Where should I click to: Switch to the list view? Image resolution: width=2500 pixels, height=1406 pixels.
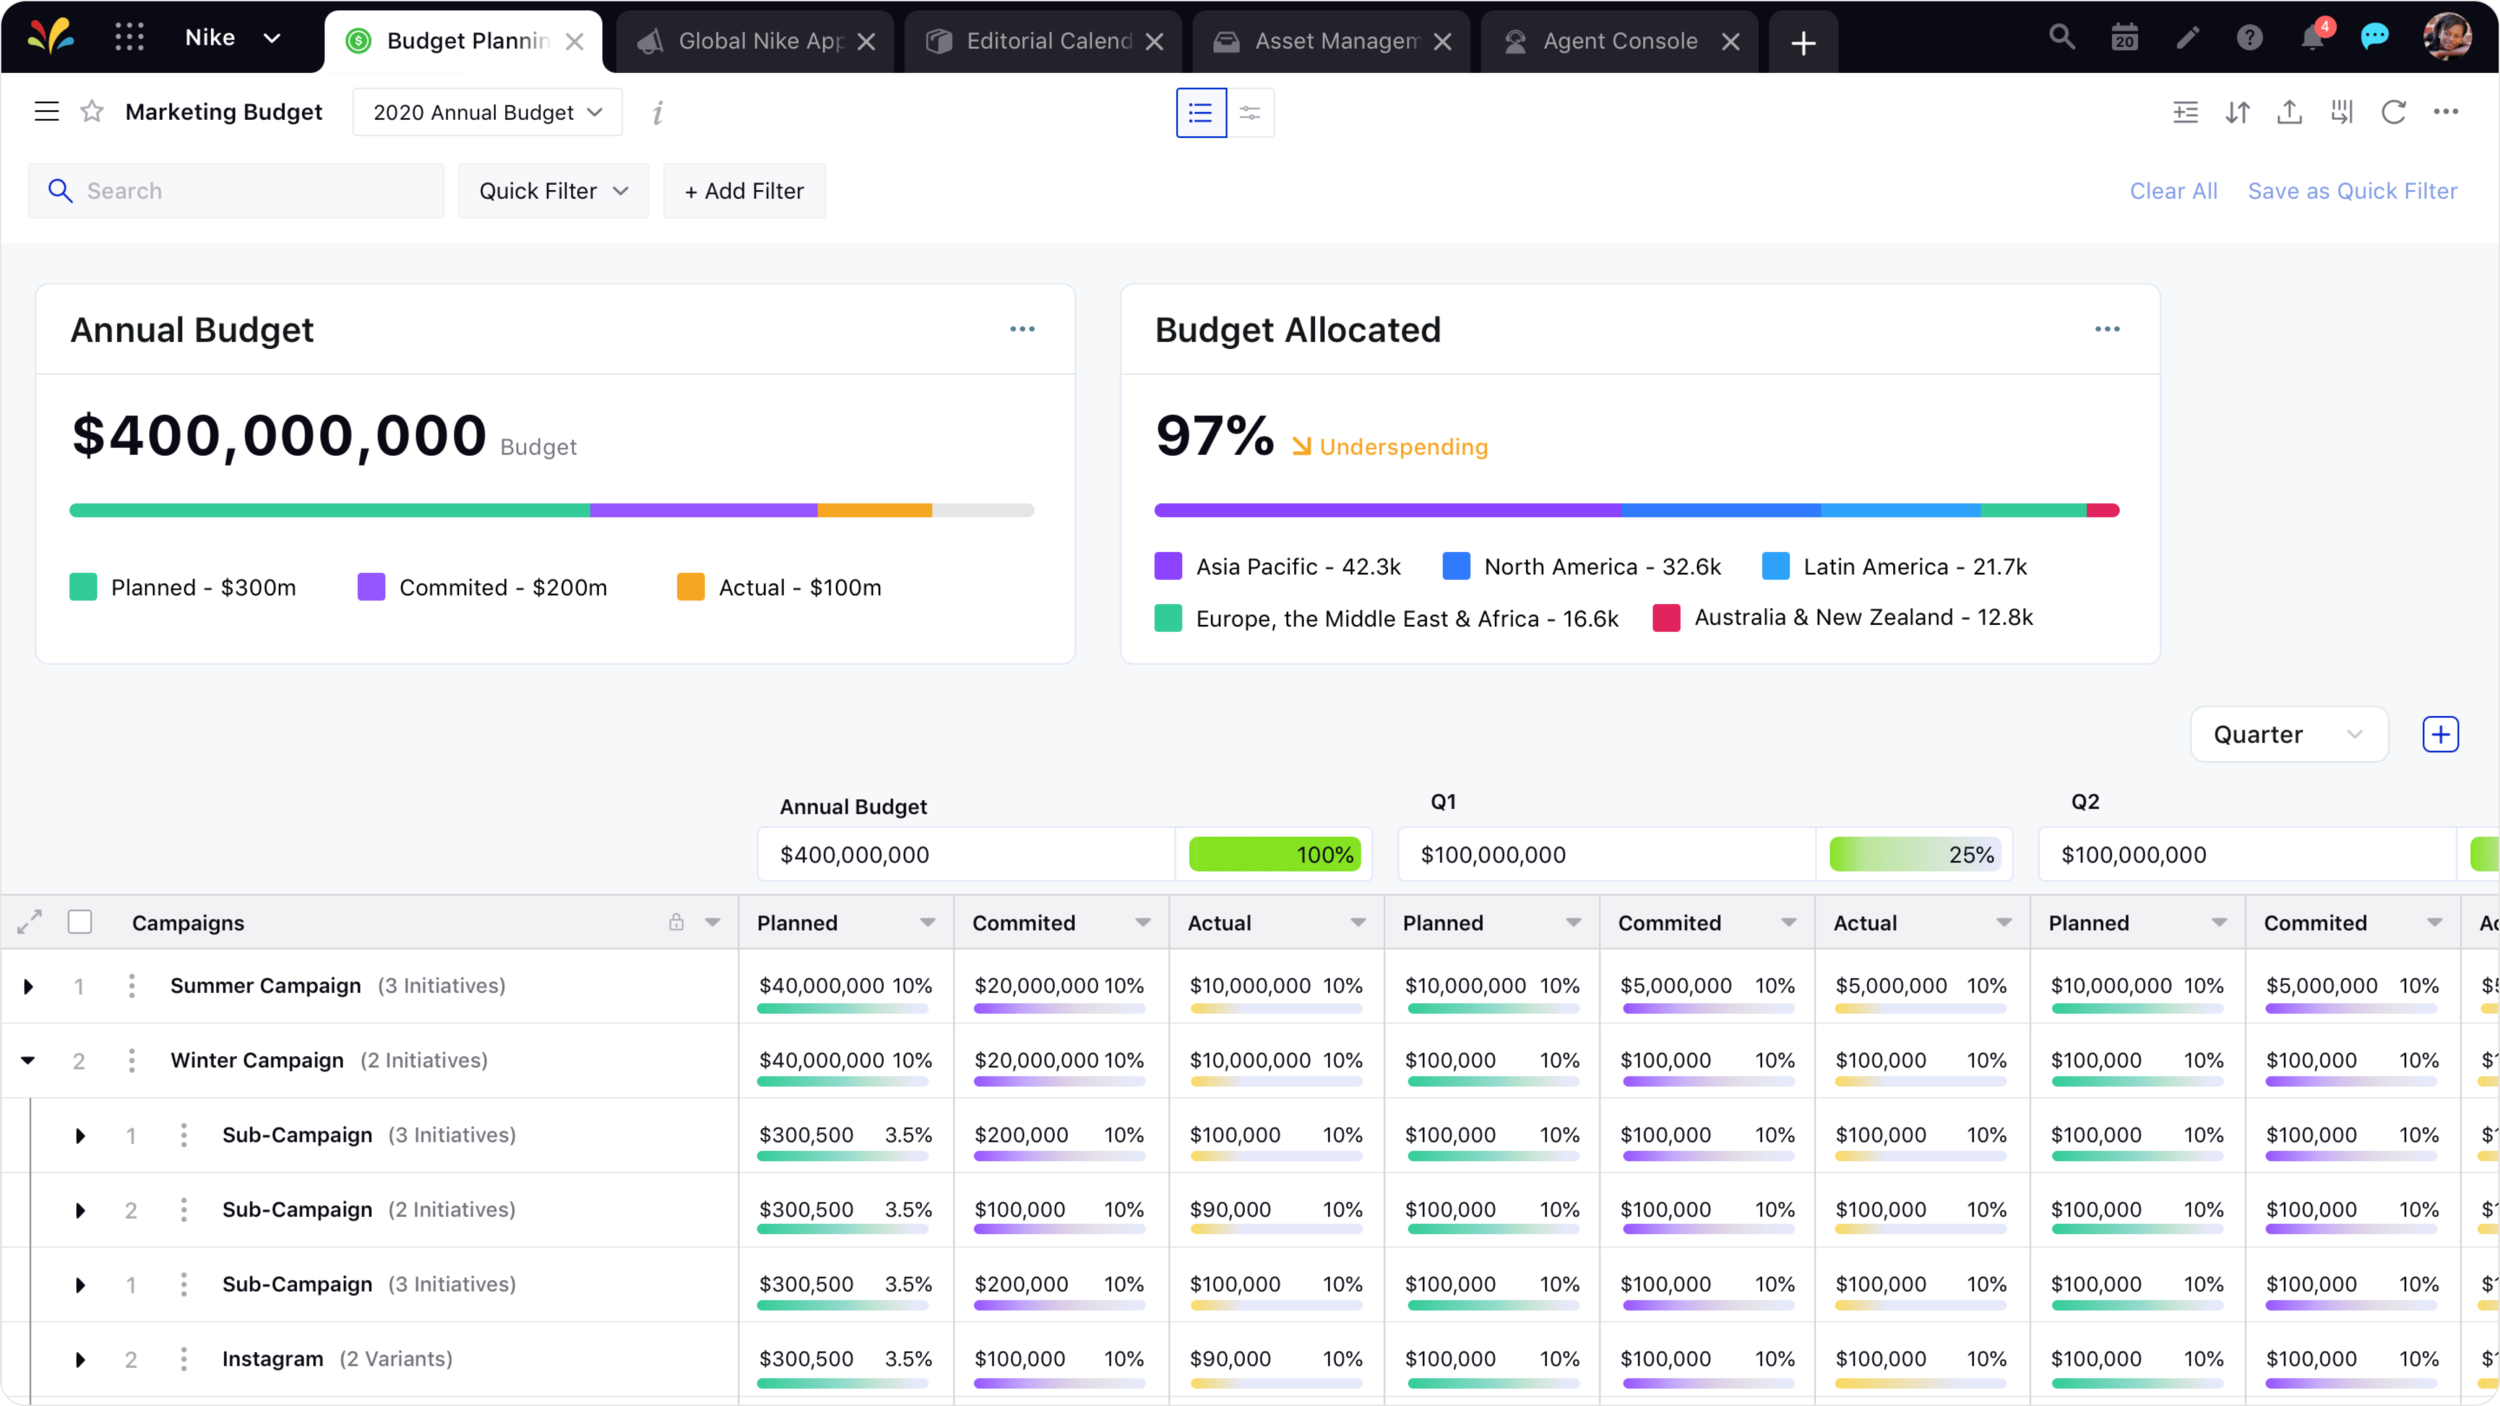point(1200,112)
